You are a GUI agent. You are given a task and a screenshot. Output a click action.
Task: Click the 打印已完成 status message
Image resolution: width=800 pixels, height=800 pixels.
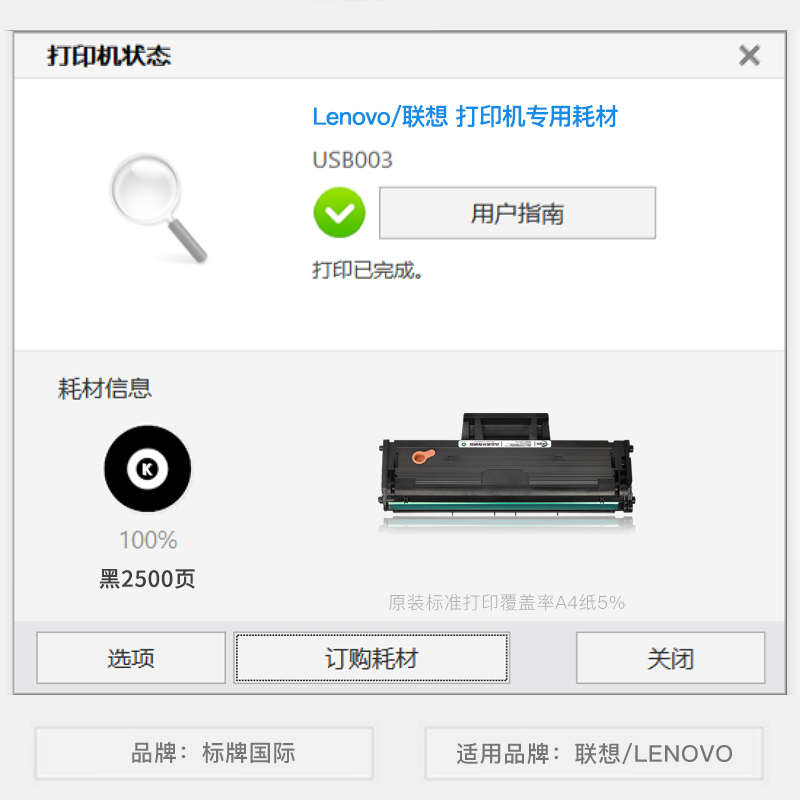[367, 270]
